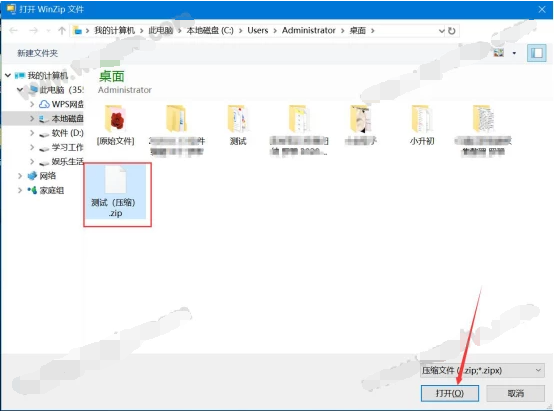
Task: Expand the address bar history dropdown
Action: click(441, 31)
